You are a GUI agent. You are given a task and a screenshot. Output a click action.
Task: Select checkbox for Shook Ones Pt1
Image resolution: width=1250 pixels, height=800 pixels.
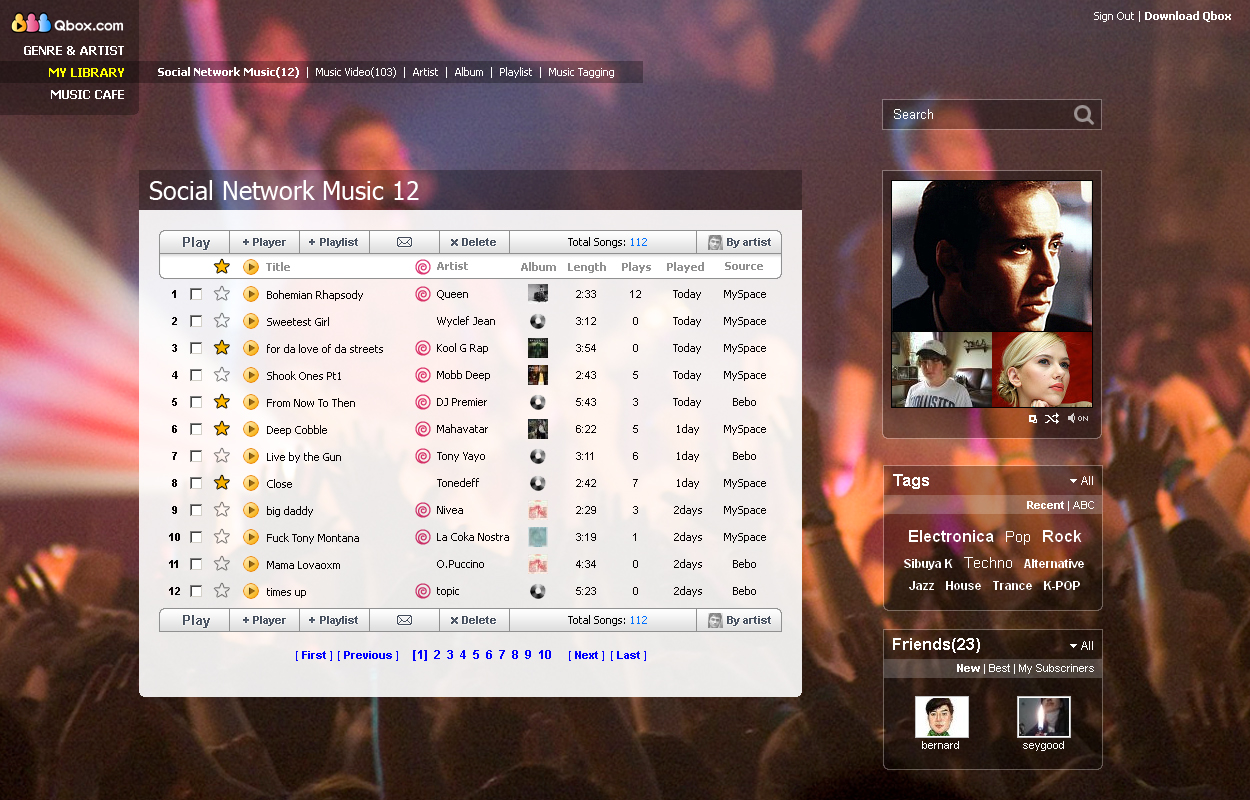[196, 375]
